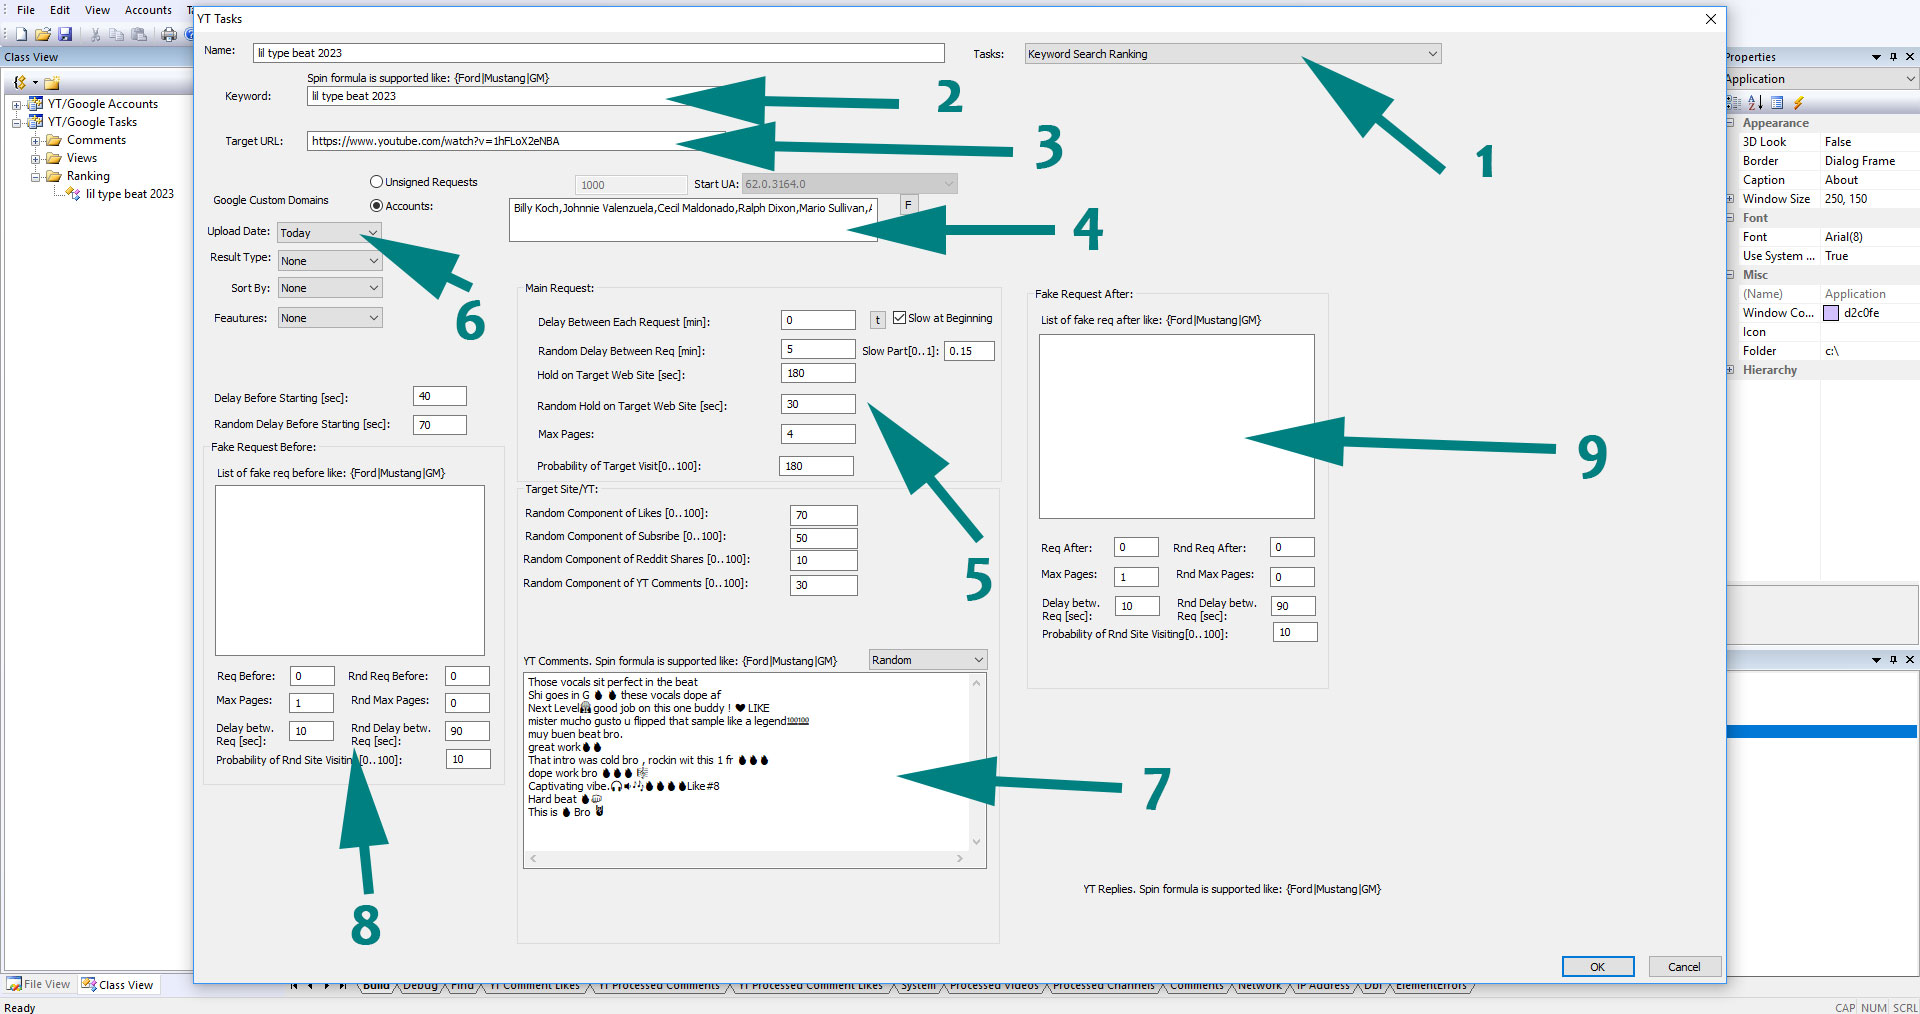Click the alphabetical sort icon in Properties

(1755, 103)
